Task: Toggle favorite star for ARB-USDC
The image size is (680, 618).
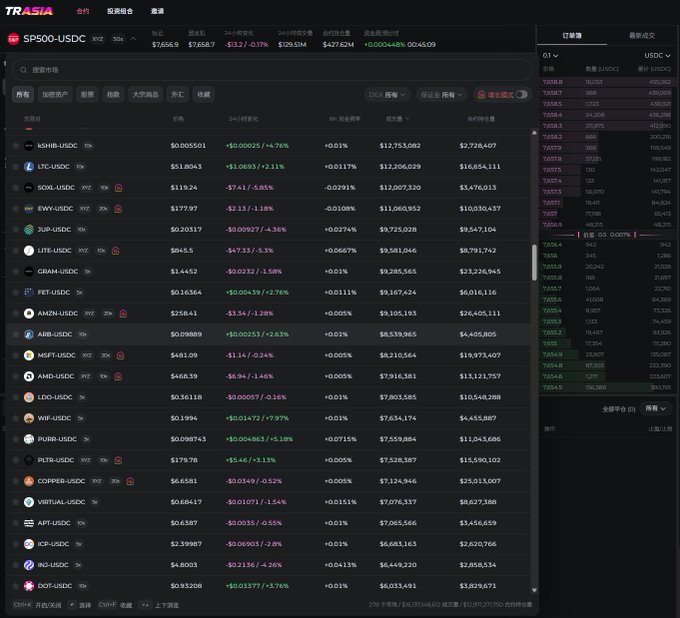Action: point(16,334)
